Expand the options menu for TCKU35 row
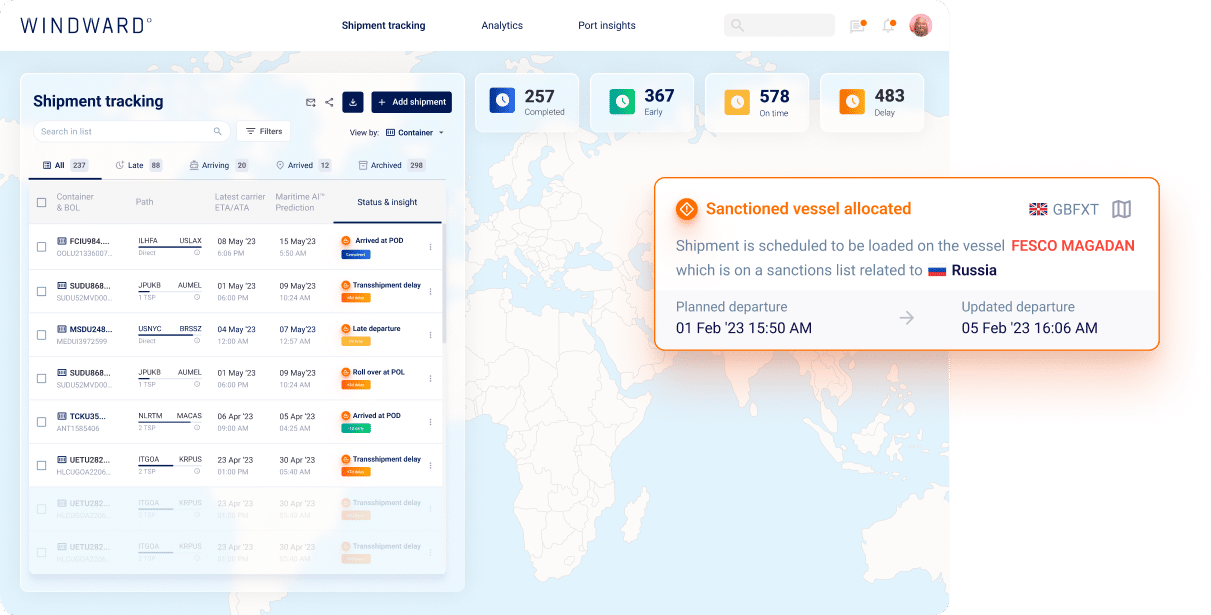Image resolution: width=1211 pixels, height=615 pixels. [431, 421]
